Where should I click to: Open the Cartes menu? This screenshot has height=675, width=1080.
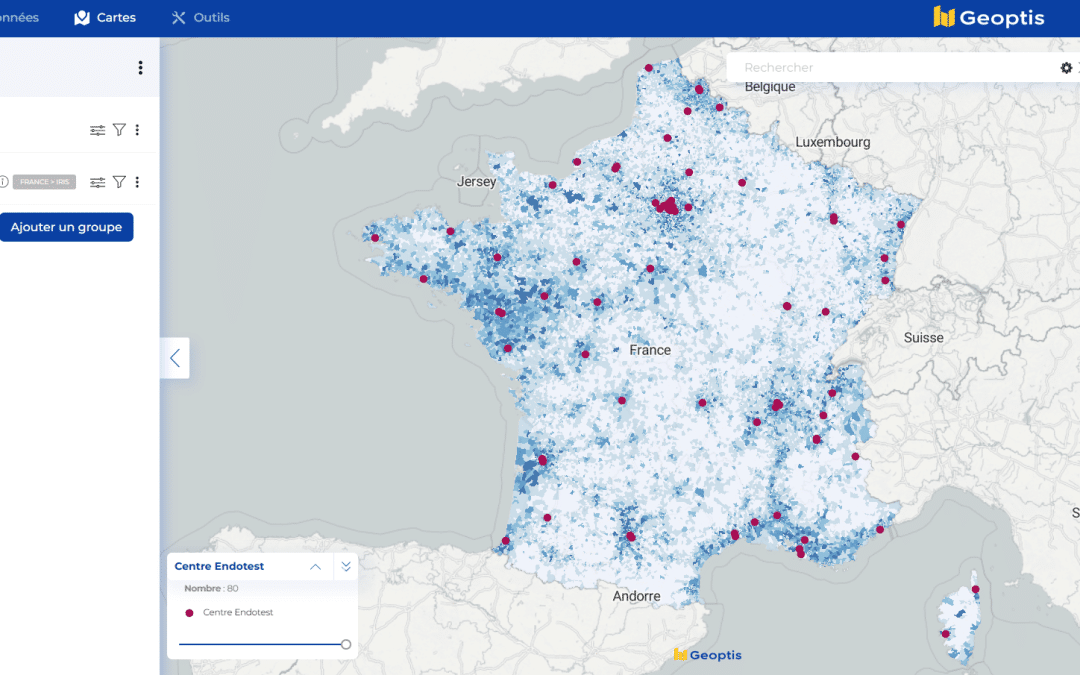(105, 17)
